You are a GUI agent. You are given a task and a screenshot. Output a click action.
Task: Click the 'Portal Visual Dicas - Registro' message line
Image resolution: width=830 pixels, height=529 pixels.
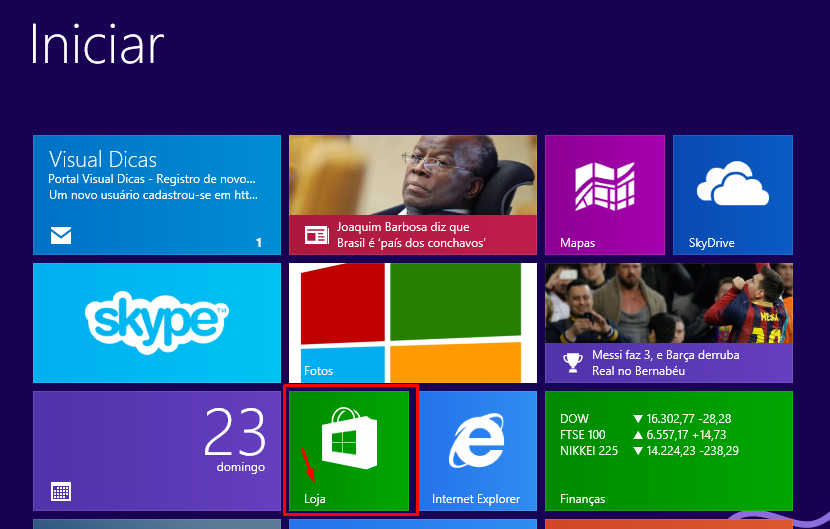[152, 179]
